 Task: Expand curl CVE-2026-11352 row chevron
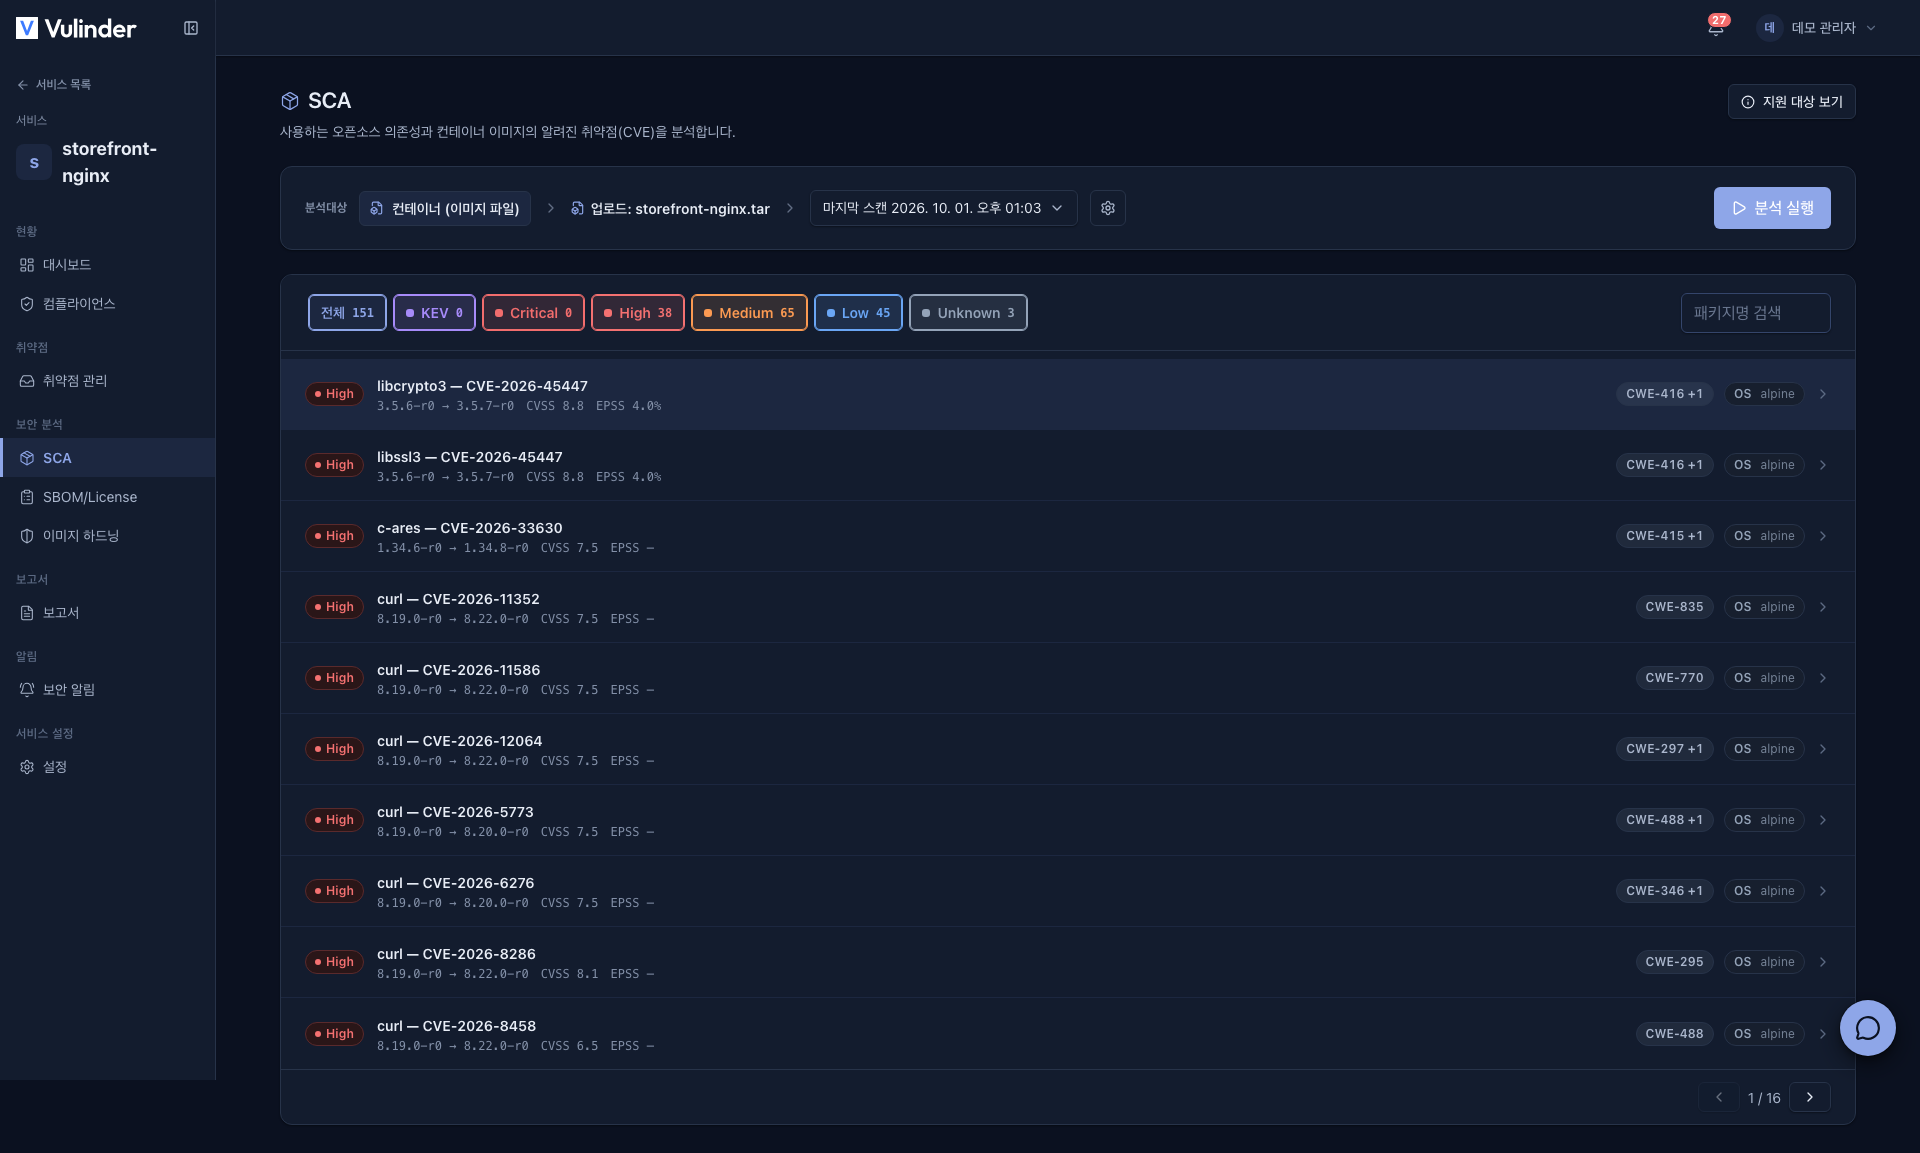tap(1823, 607)
